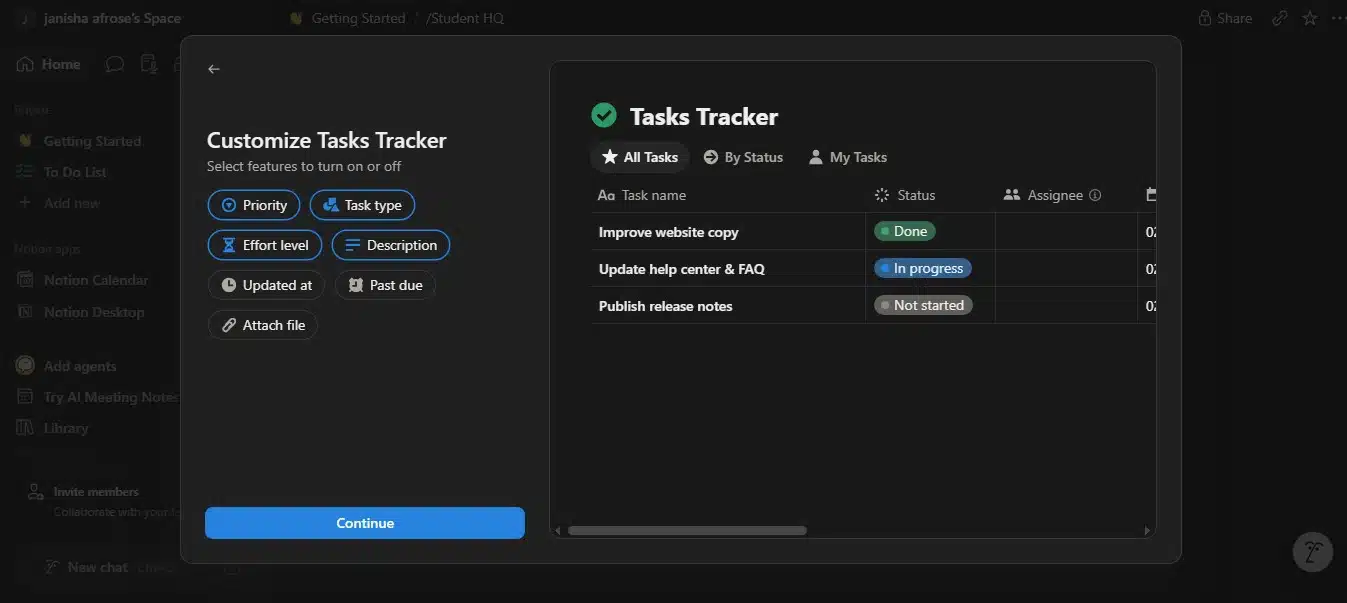Toggle the Priority feature chip

[254, 205]
